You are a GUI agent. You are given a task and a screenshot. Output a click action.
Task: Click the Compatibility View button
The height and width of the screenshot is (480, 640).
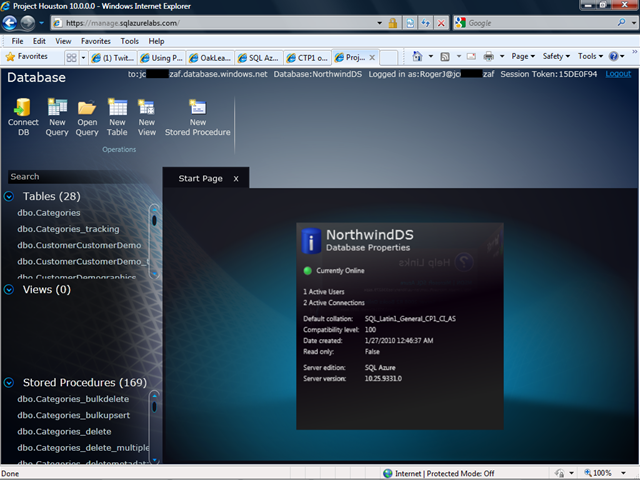coord(410,23)
